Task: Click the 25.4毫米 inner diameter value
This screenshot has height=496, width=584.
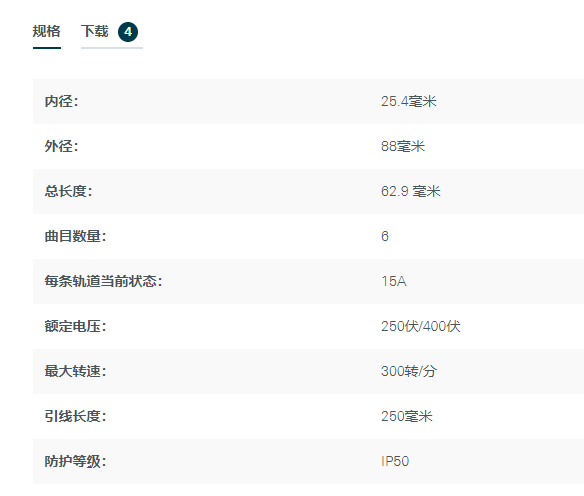Action: pyautogui.click(x=409, y=101)
